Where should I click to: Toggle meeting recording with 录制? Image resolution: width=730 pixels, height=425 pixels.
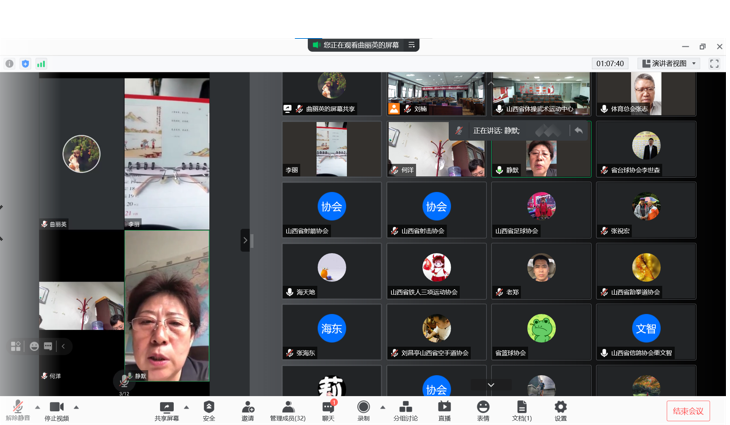[x=363, y=410]
